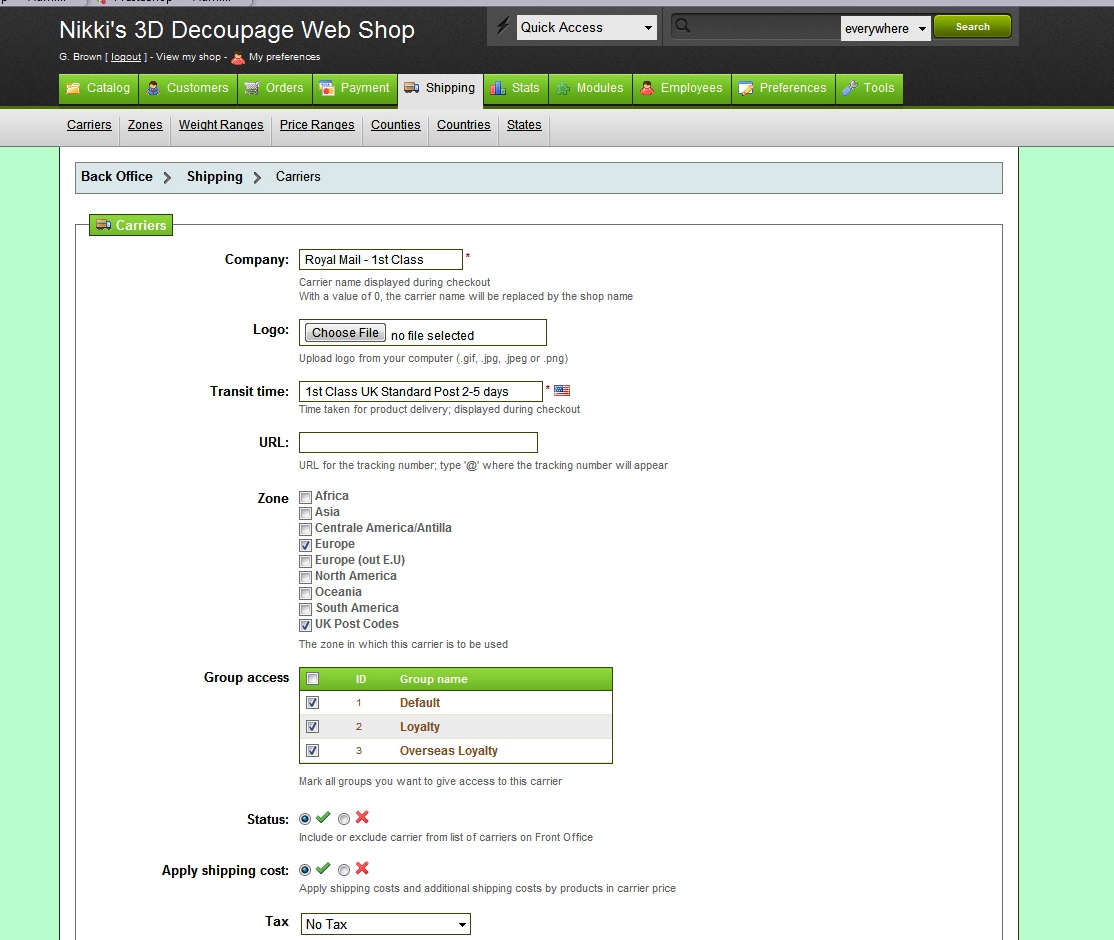Screen dimensions: 1114x940
Task: Open the Price Ranges submenu tab
Action: [x=317, y=125]
